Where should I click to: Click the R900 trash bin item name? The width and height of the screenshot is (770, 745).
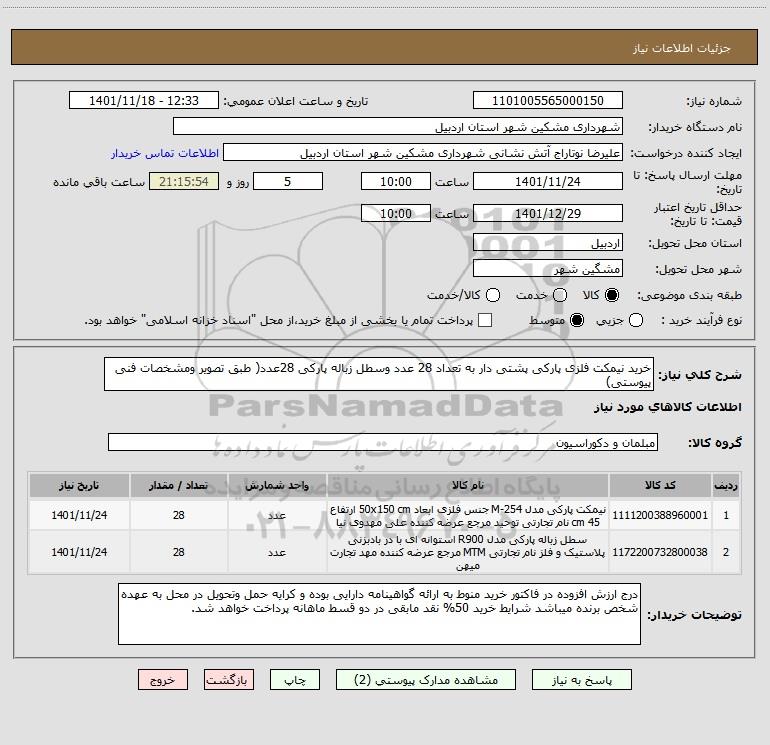click(x=468, y=552)
